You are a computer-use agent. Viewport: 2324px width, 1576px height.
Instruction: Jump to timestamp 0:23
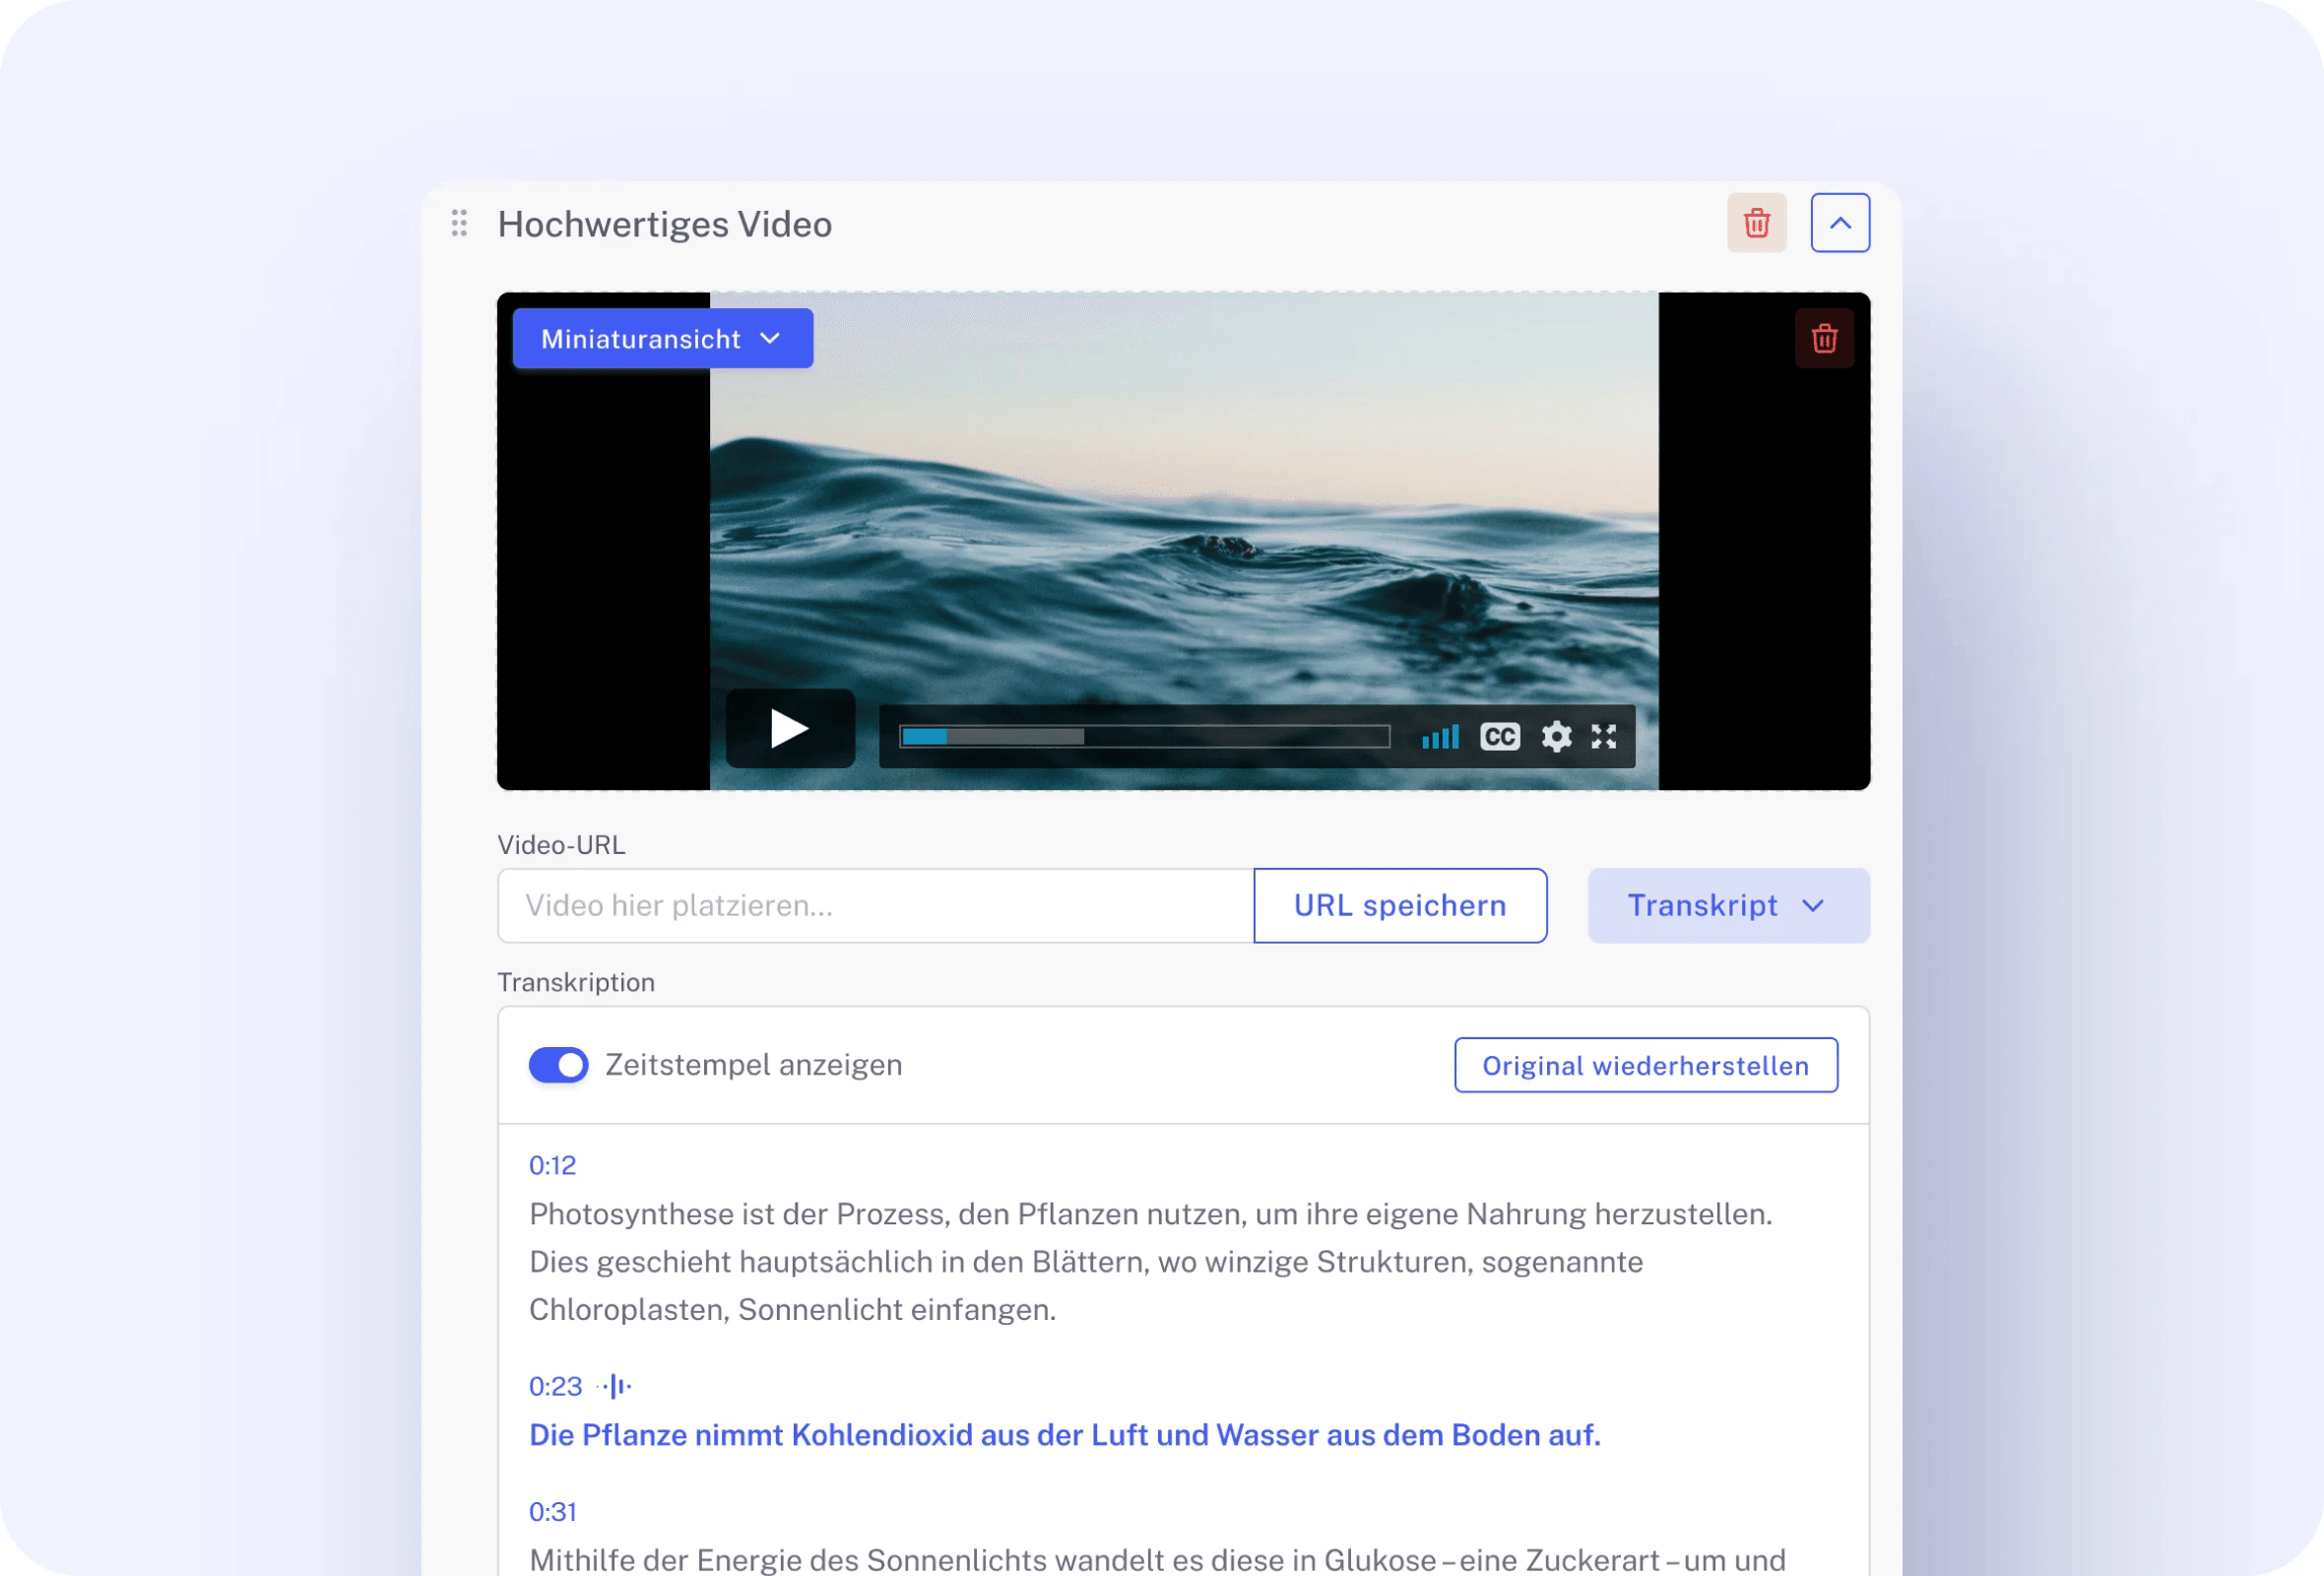555,1387
